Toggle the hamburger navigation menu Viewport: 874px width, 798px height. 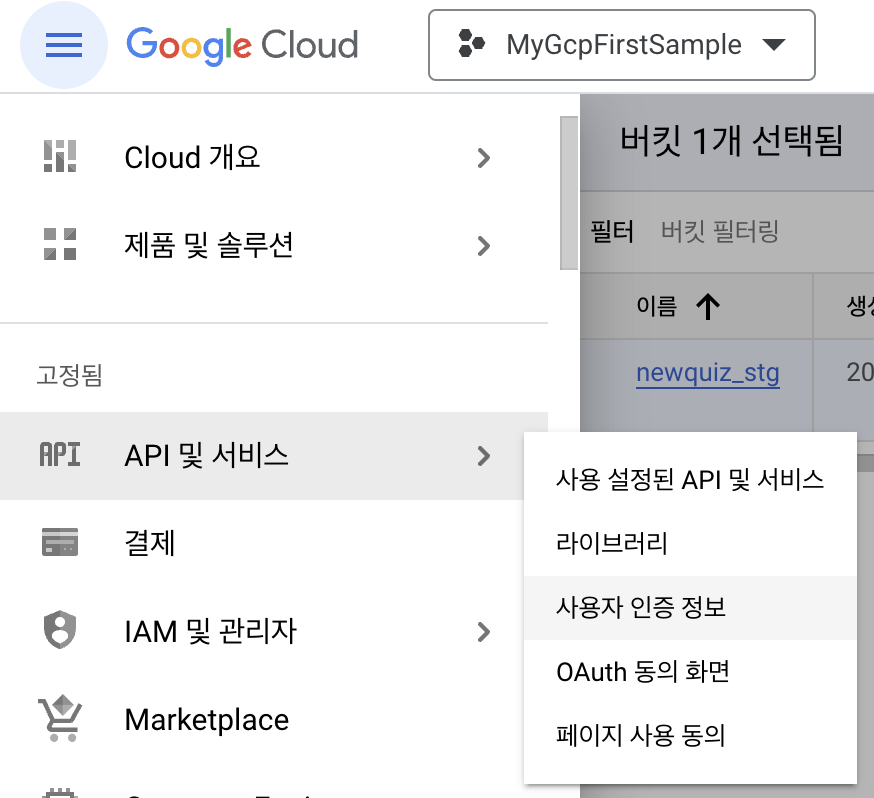(x=64, y=45)
